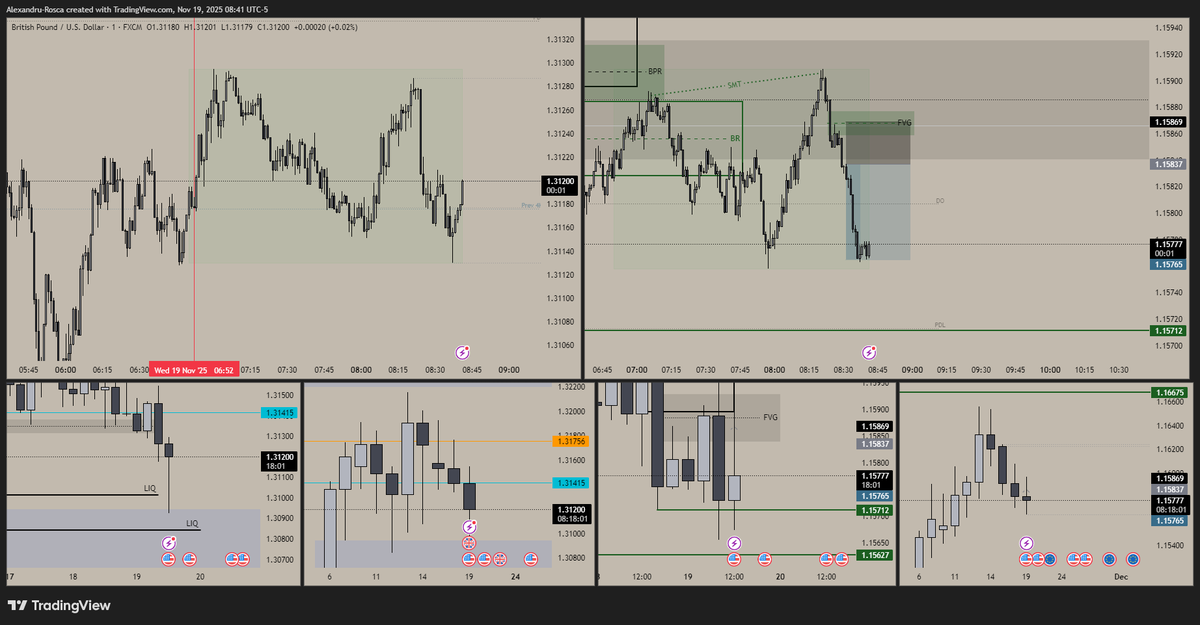Click the US flag event above date 20 in the 1.15627 chart
This screenshot has height=625, width=1200.
765,559
